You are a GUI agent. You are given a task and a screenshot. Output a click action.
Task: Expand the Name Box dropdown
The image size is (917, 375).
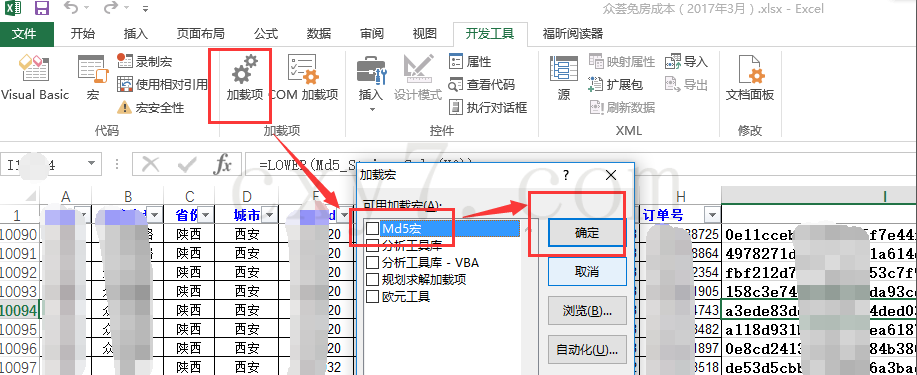[91, 165]
